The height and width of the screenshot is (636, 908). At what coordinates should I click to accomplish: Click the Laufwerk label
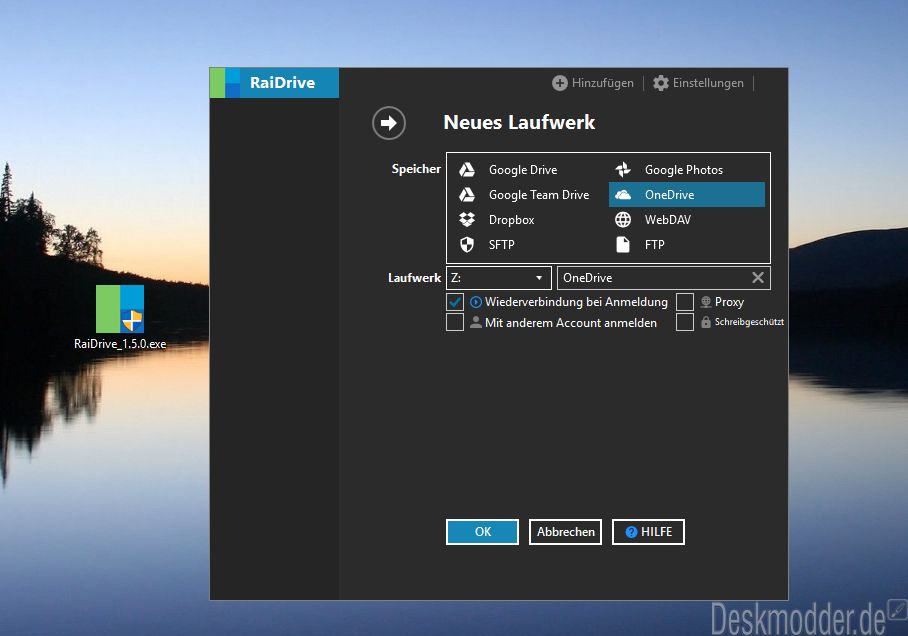pos(414,278)
